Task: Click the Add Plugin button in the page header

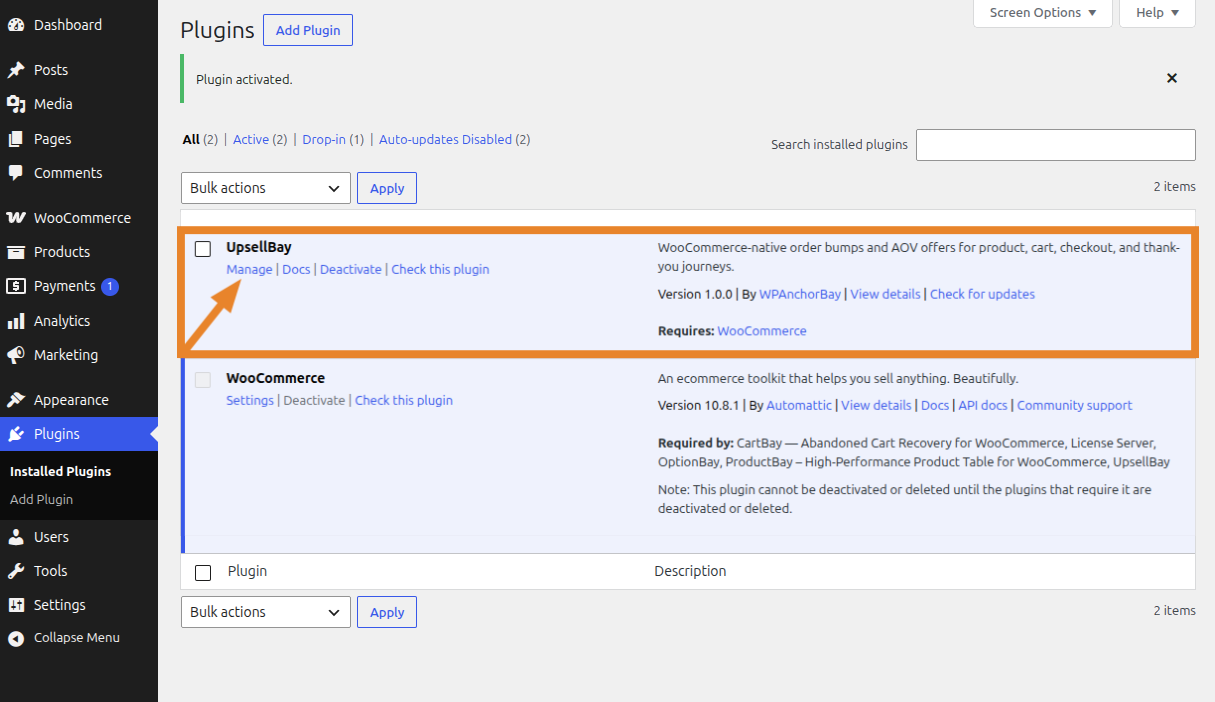Action: pyautogui.click(x=308, y=30)
